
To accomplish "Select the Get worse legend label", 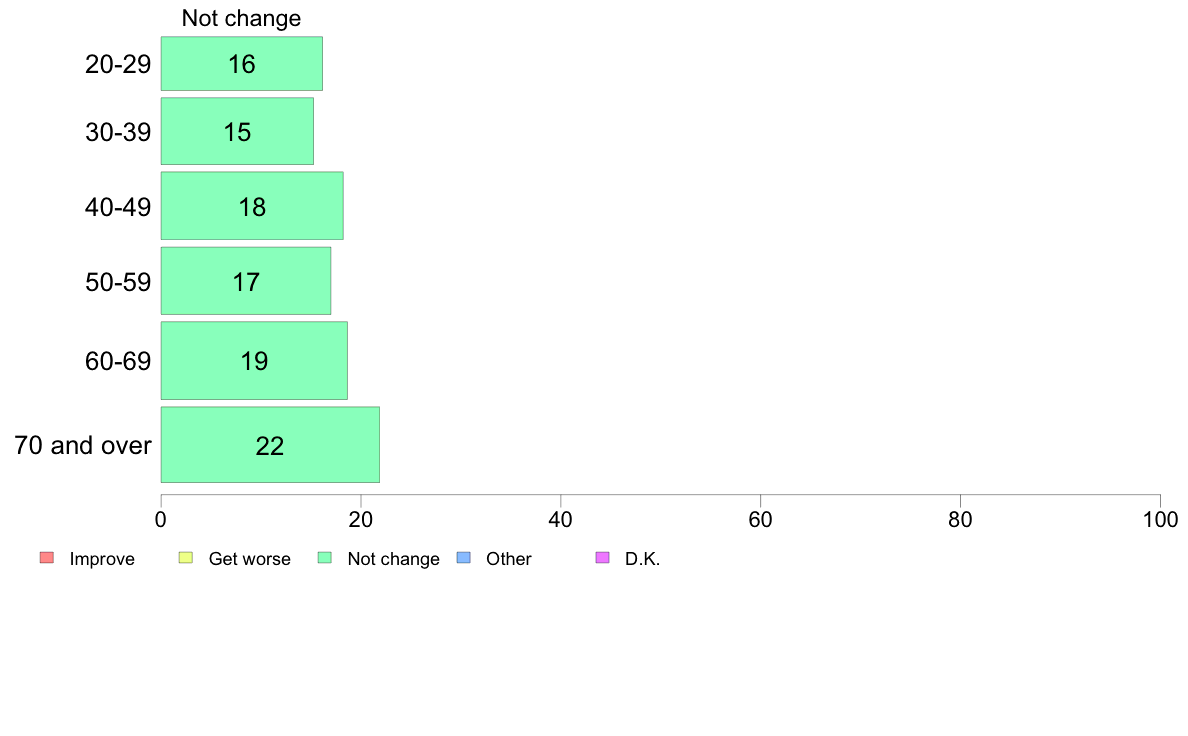I will (x=249, y=559).
